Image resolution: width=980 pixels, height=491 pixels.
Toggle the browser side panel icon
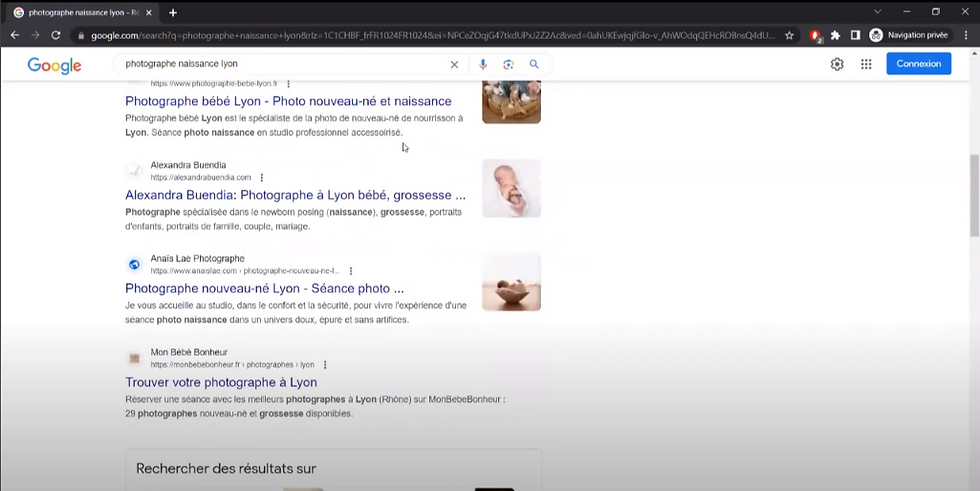point(856,36)
